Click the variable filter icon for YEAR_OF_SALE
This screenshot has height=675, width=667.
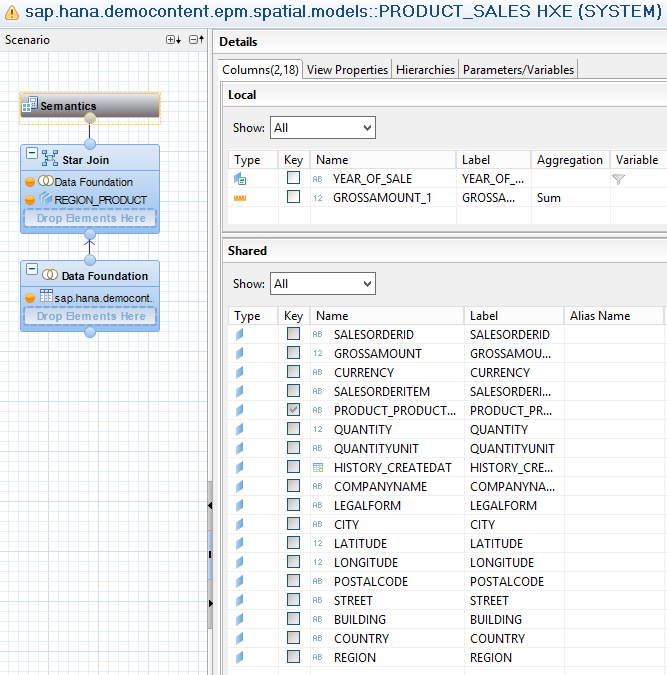click(x=618, y=179)
